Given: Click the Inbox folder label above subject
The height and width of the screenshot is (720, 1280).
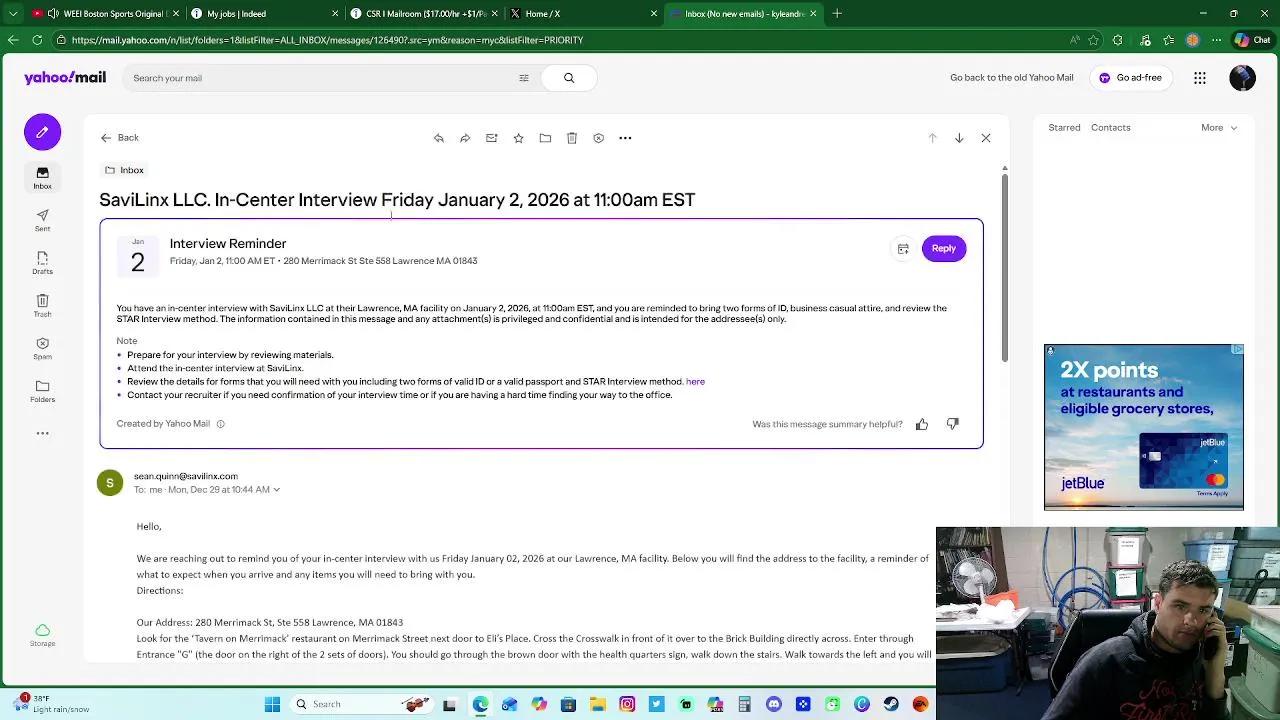Looking at the screenshot, I should [125, 170].
